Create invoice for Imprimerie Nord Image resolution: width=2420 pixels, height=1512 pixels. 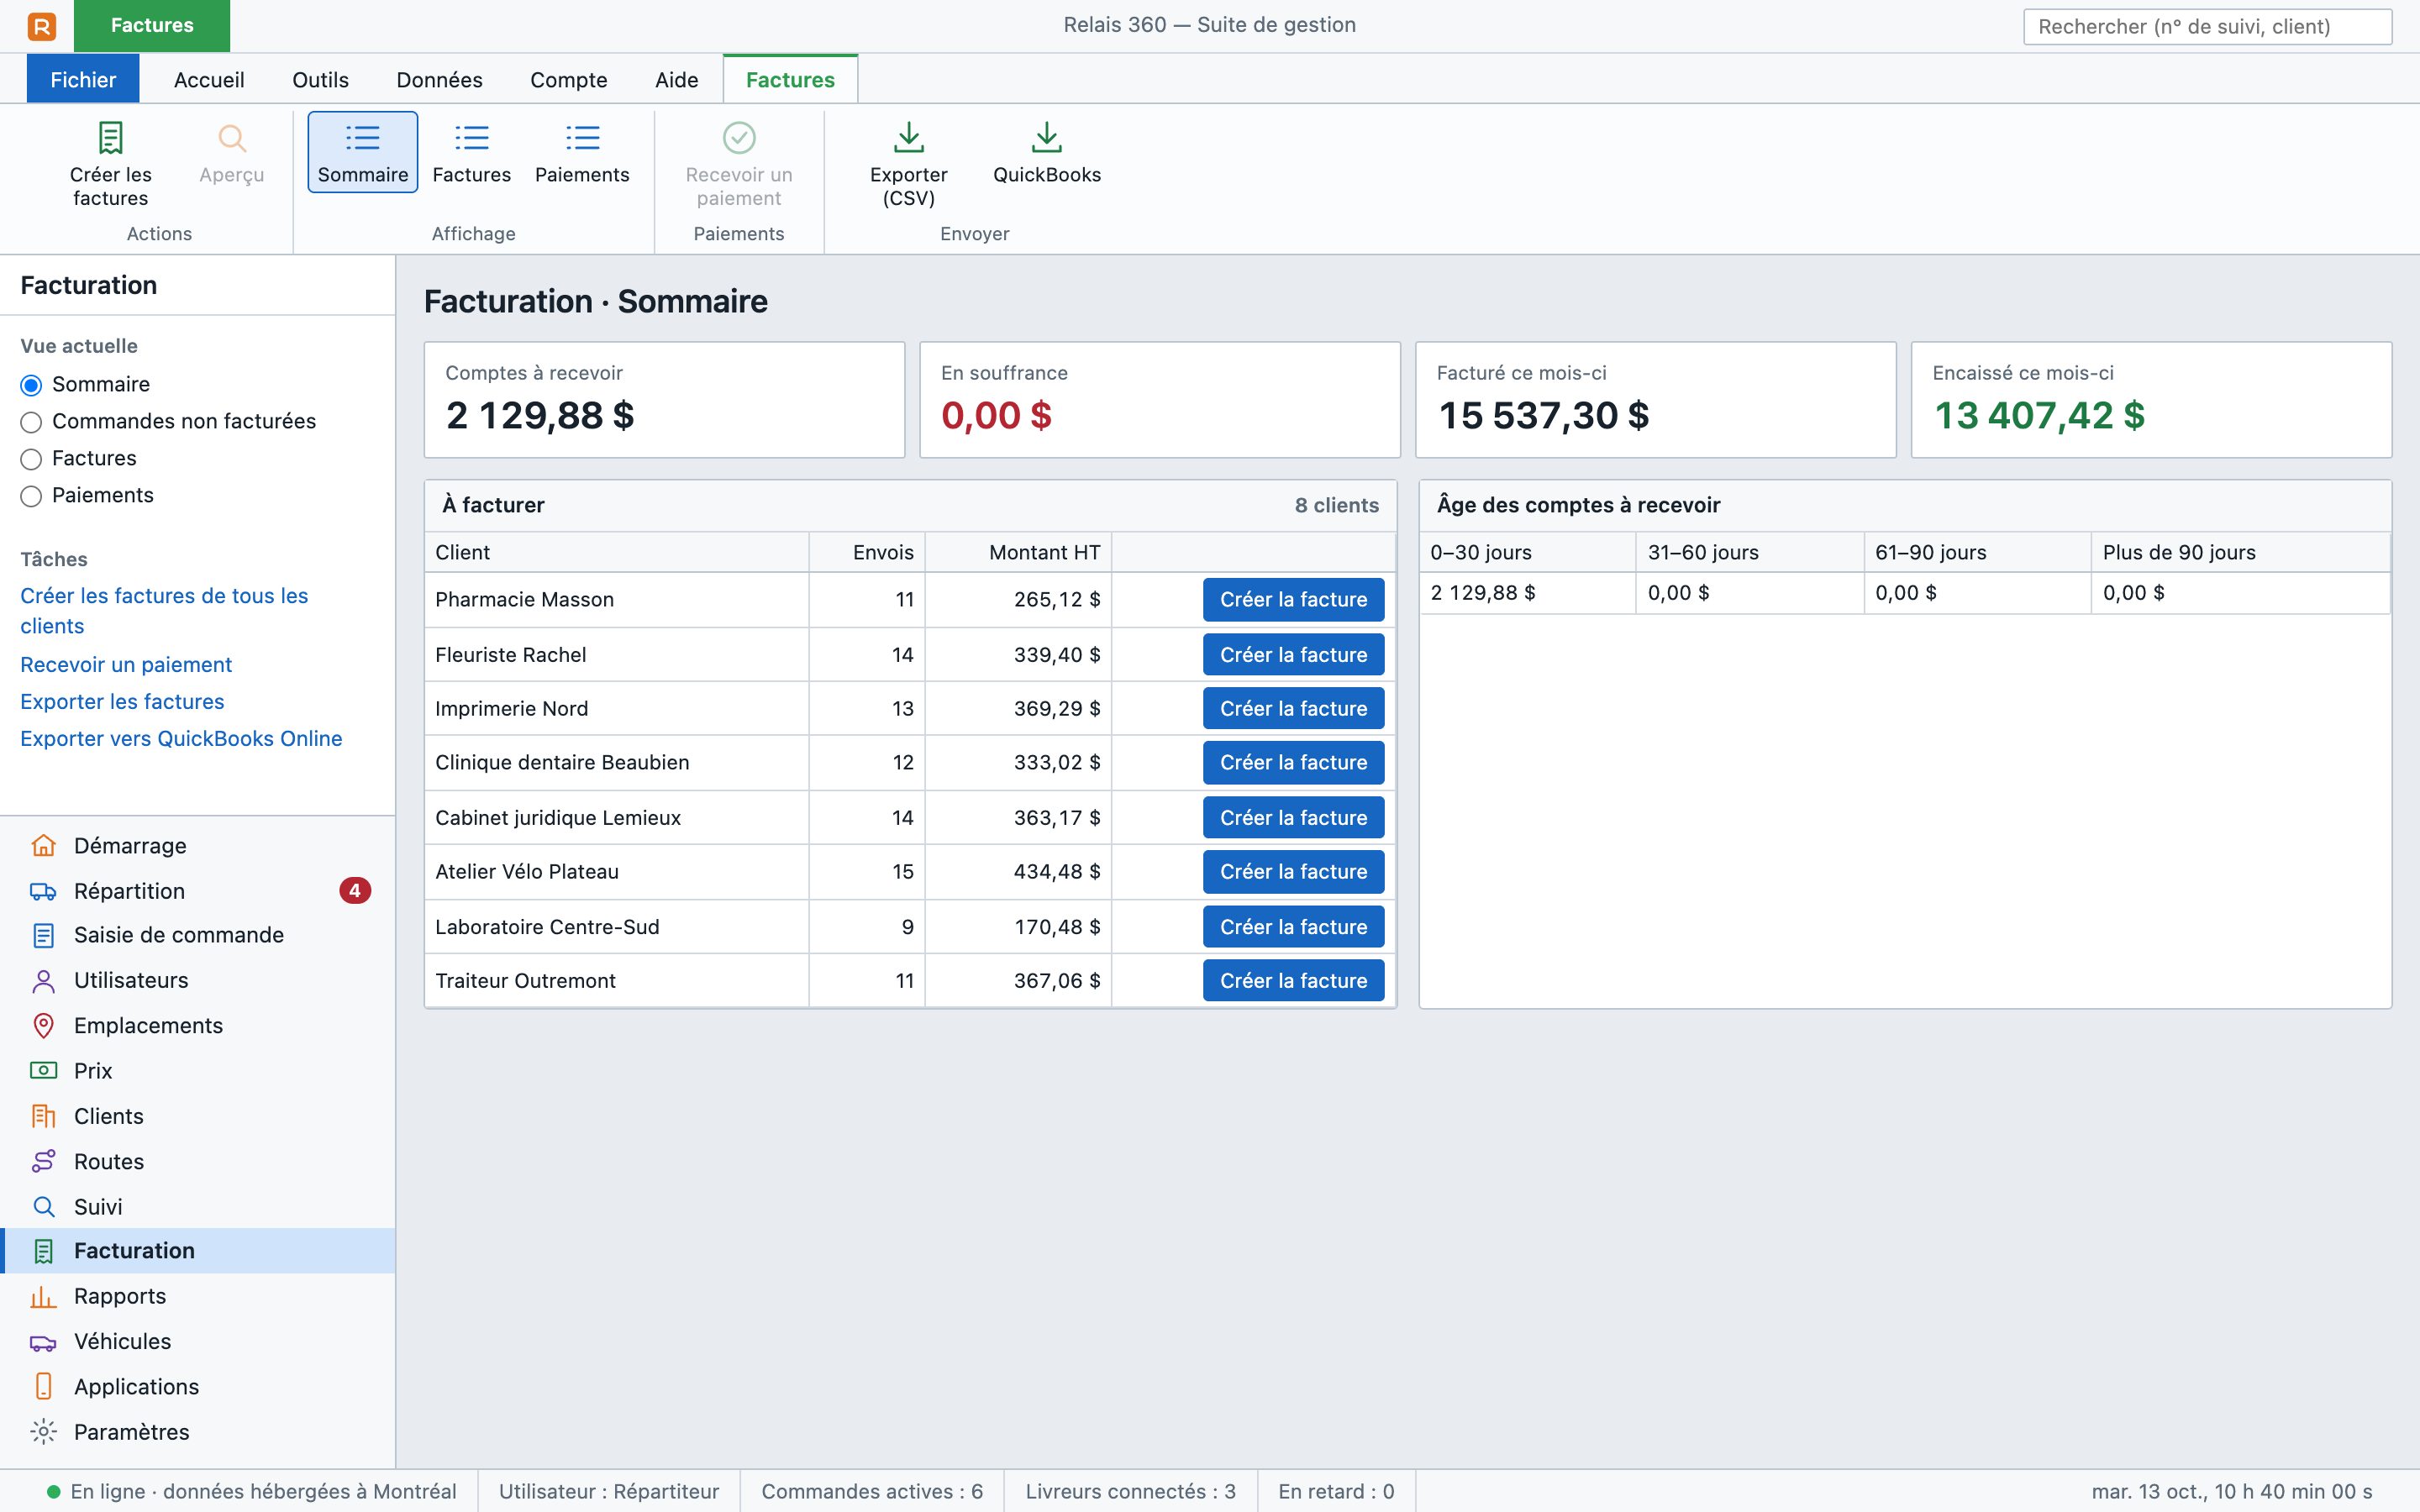pyautogui.click(x=1293, y=709)
